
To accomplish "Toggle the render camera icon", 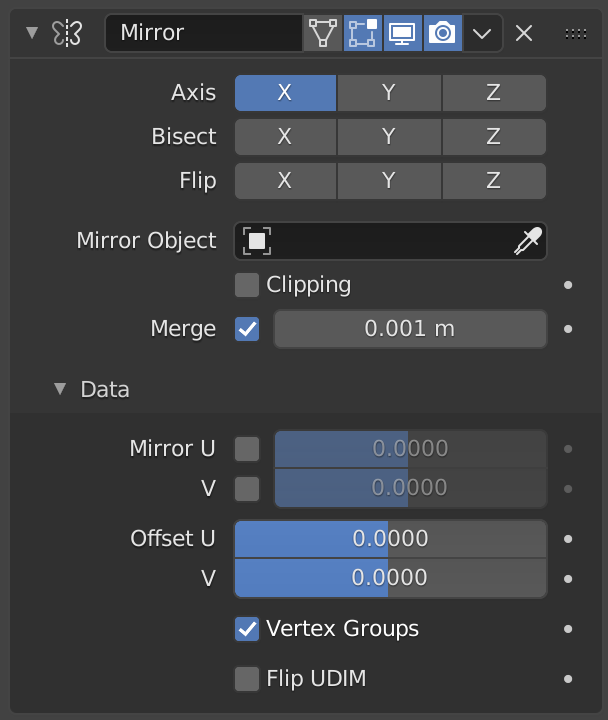I will [442, 33].
